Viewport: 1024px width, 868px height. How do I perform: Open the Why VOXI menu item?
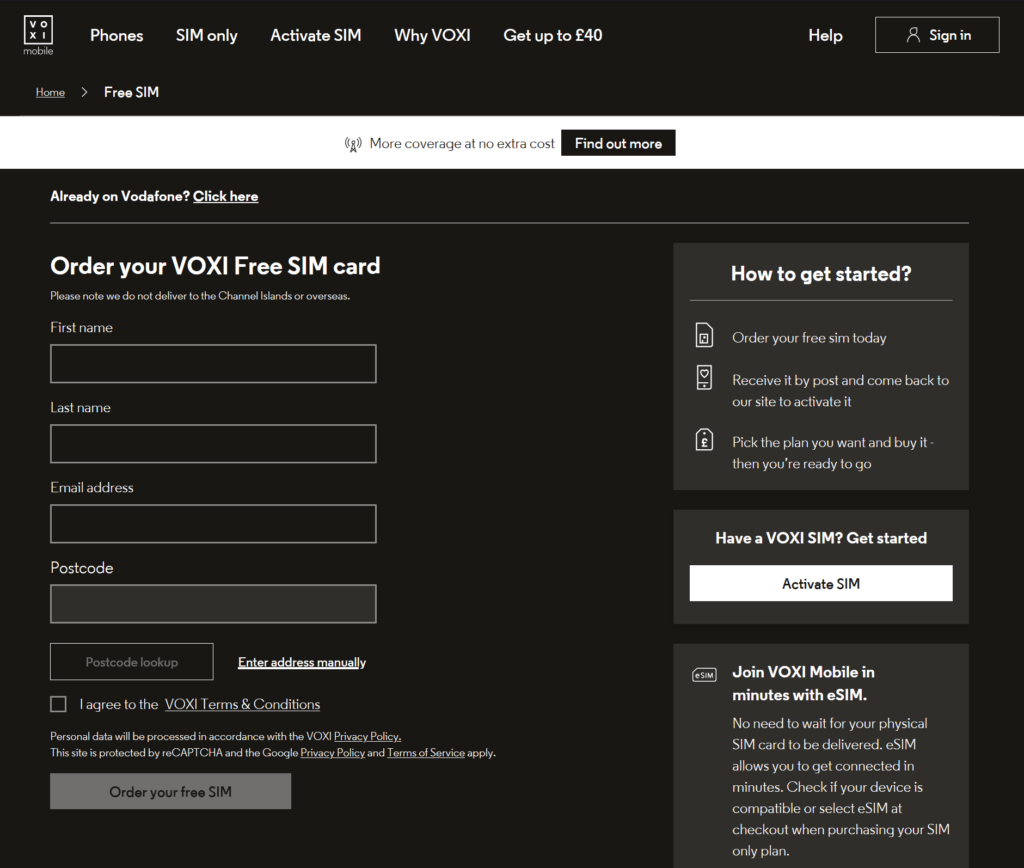[432, 35]
